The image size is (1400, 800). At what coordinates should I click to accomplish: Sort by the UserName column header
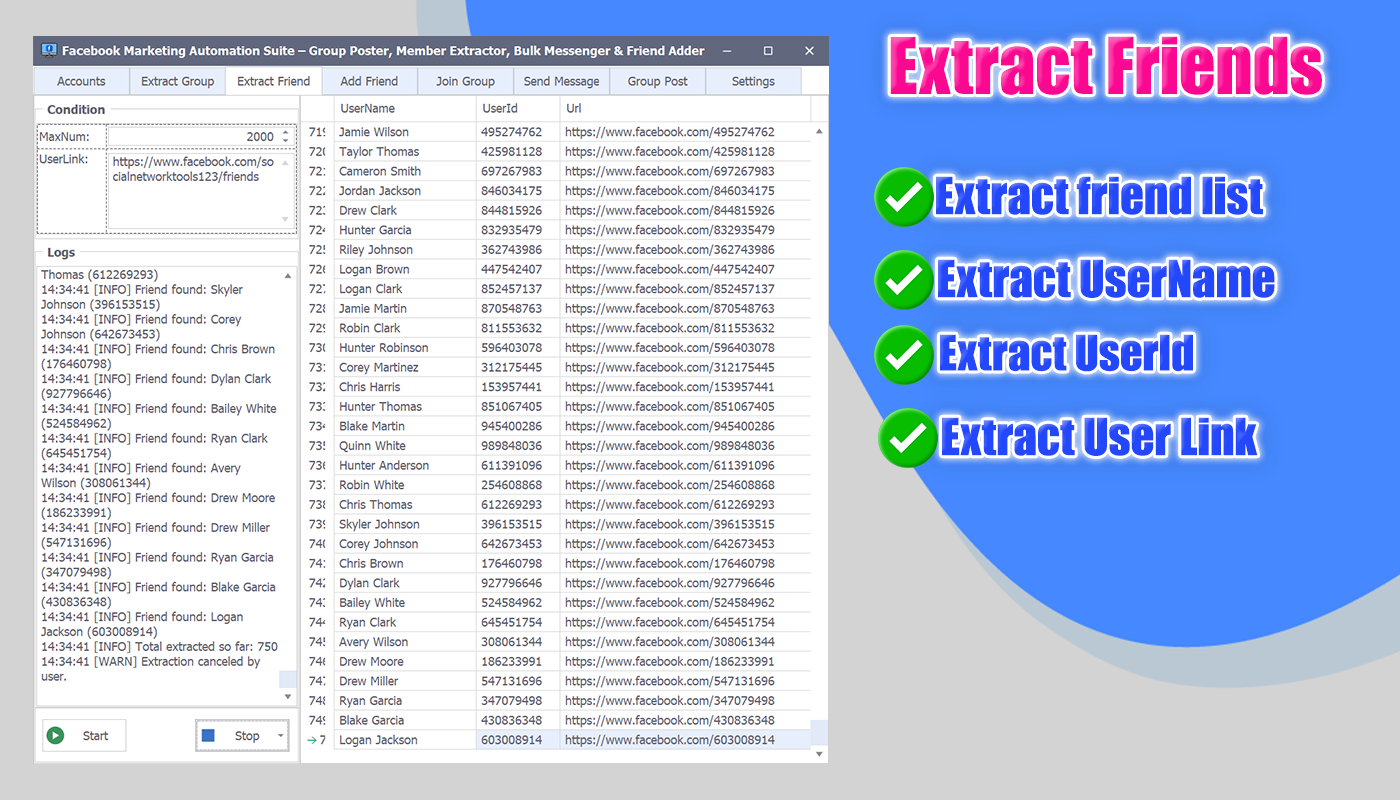click(x=405, y=108)
